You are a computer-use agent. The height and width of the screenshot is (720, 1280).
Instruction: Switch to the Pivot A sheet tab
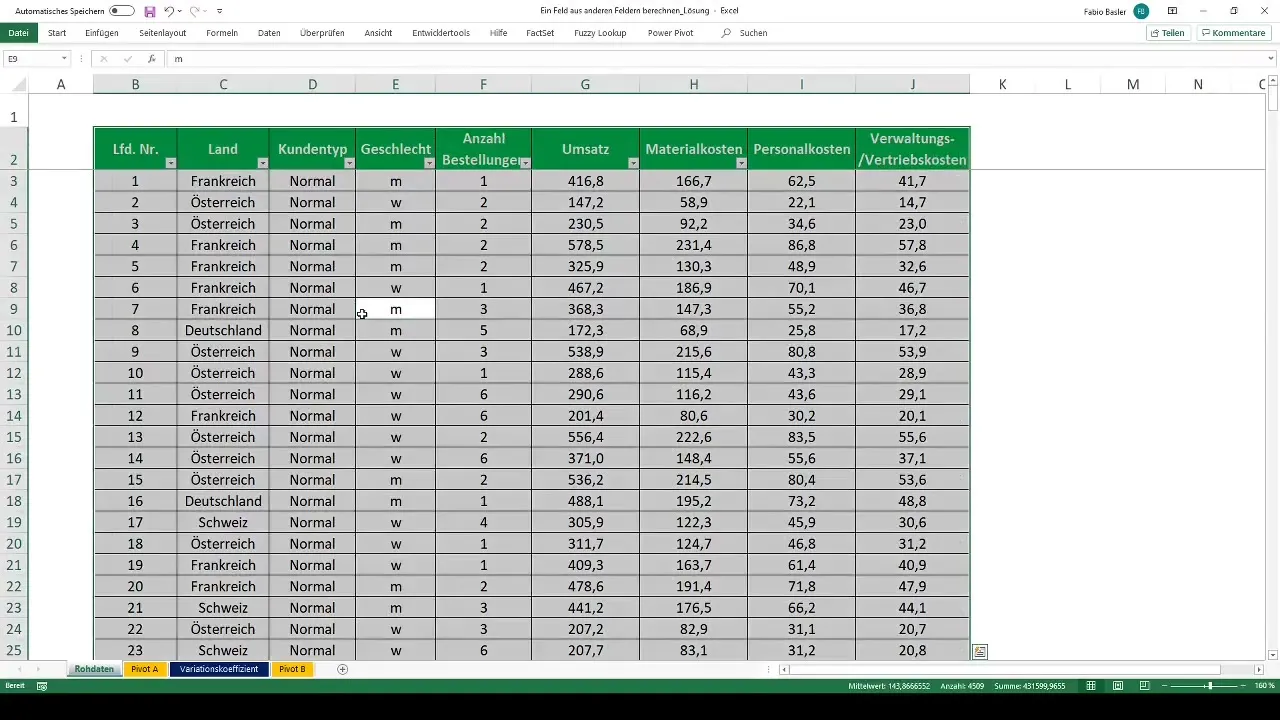(145, 669)
